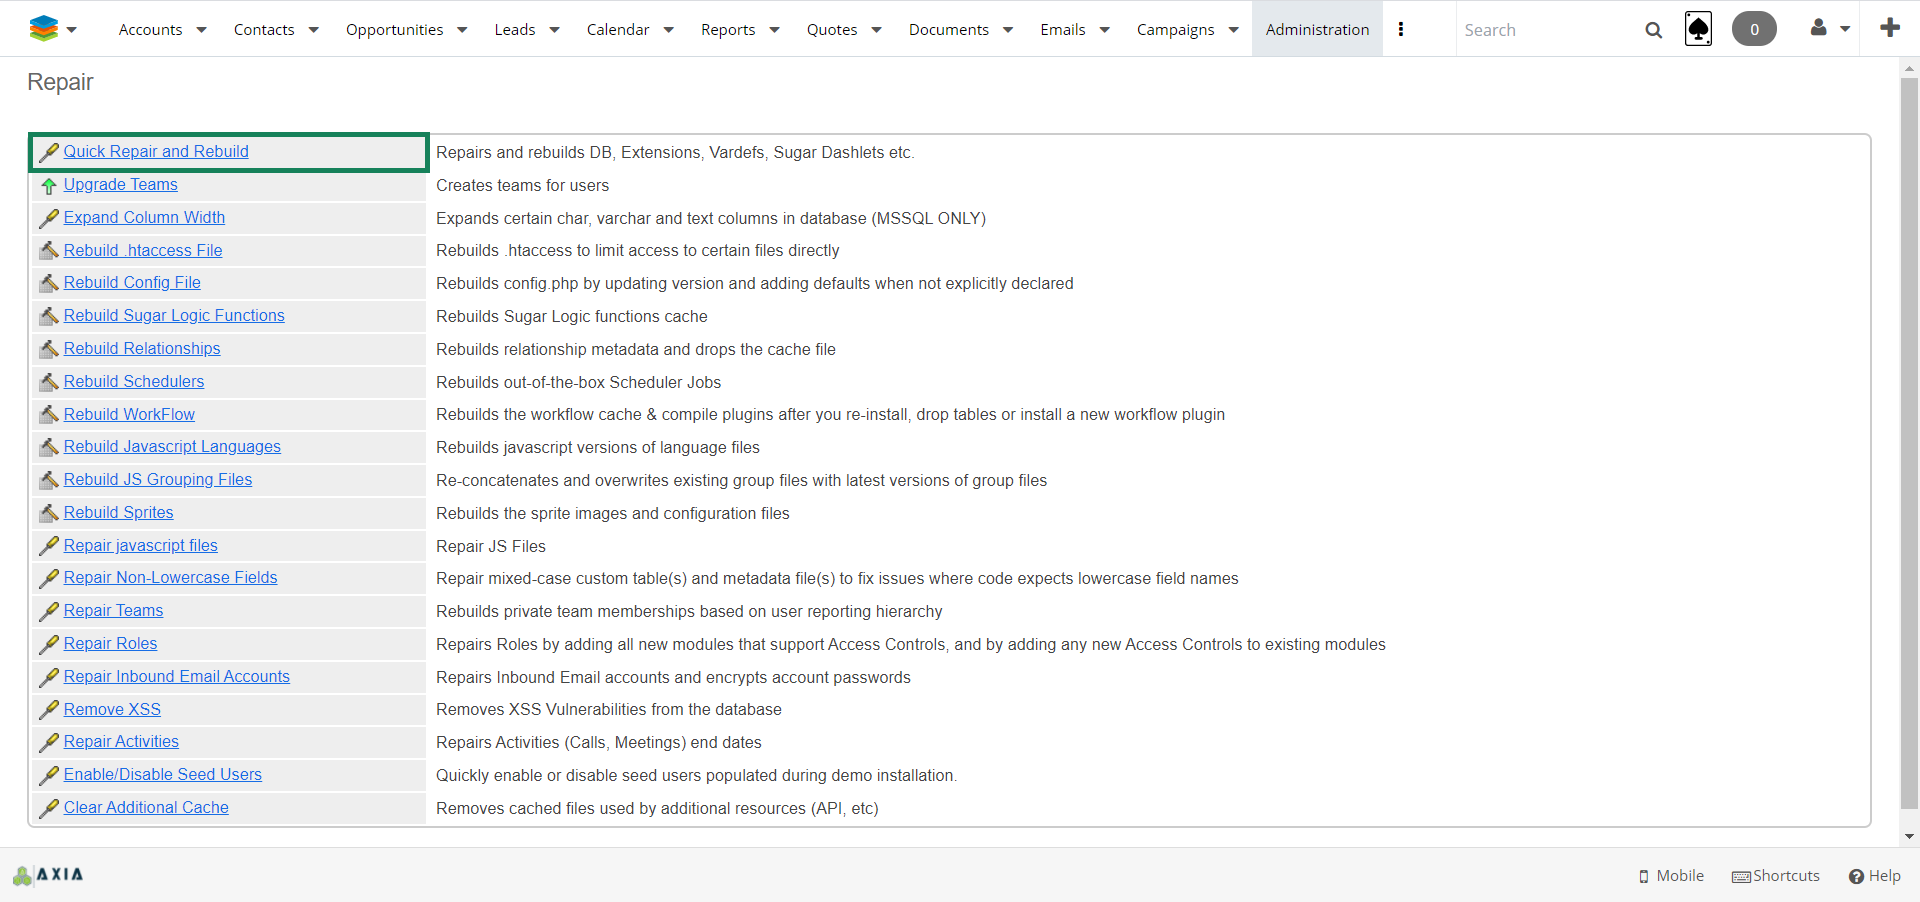Expand the Accounts module dropdown arrow
1920x902 pixels.
coord(202,30)
